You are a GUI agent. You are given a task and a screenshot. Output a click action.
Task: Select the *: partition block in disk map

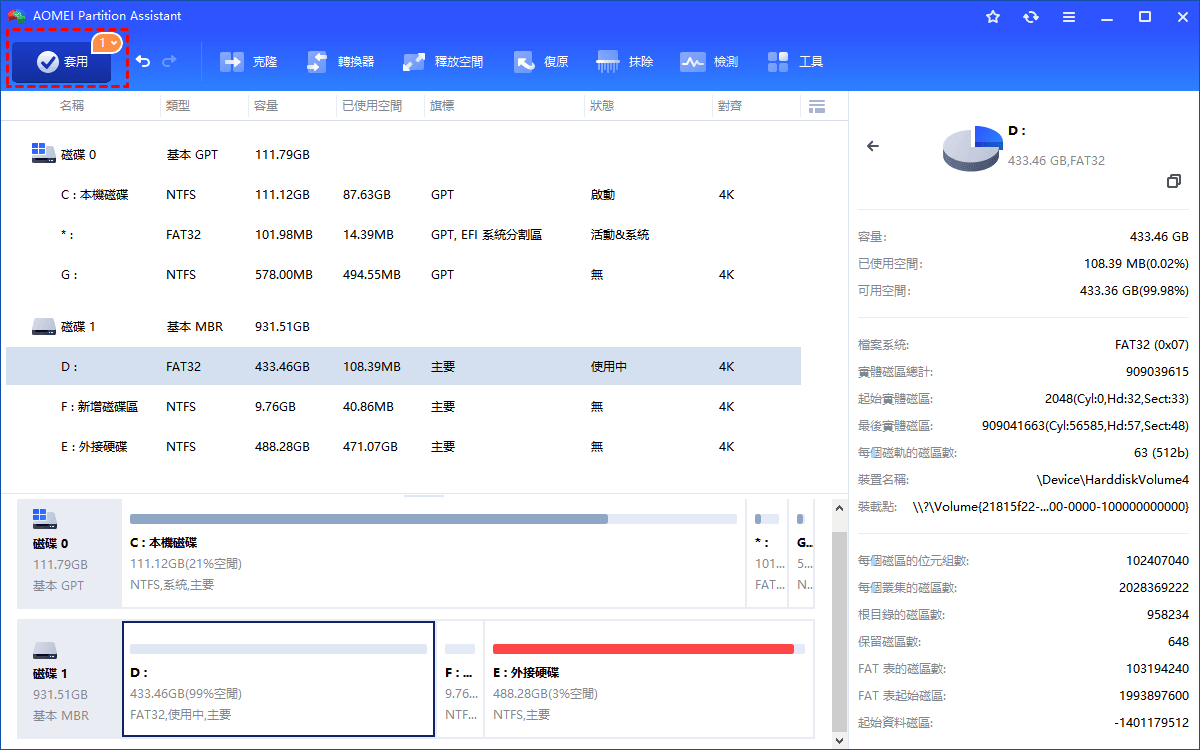[767, 552]
